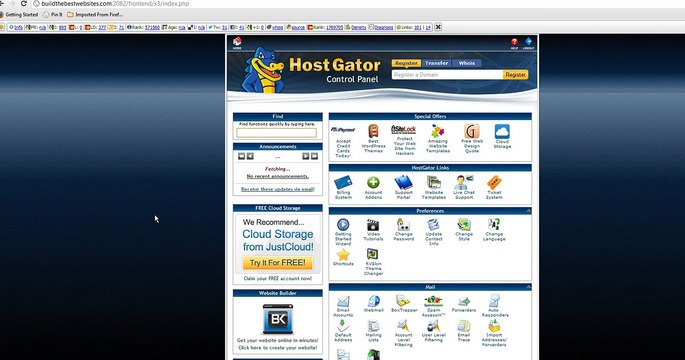Viewport: 685px width, 360px height.
Task: Go to next announcement arrow
Action: [306, 156]
